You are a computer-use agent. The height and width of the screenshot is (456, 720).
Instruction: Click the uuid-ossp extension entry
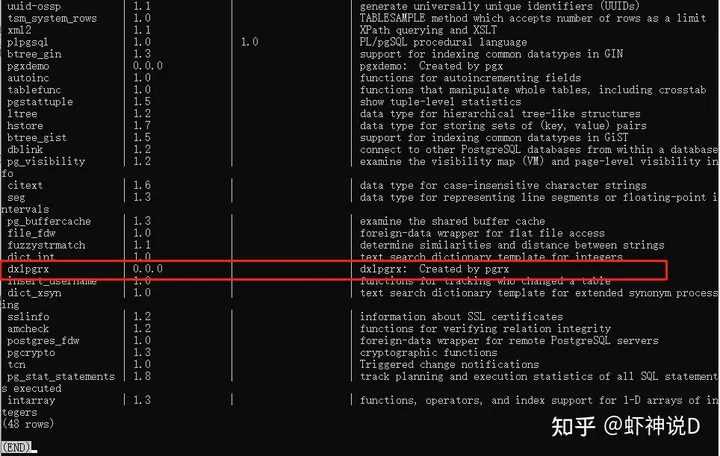pos(34,6)
